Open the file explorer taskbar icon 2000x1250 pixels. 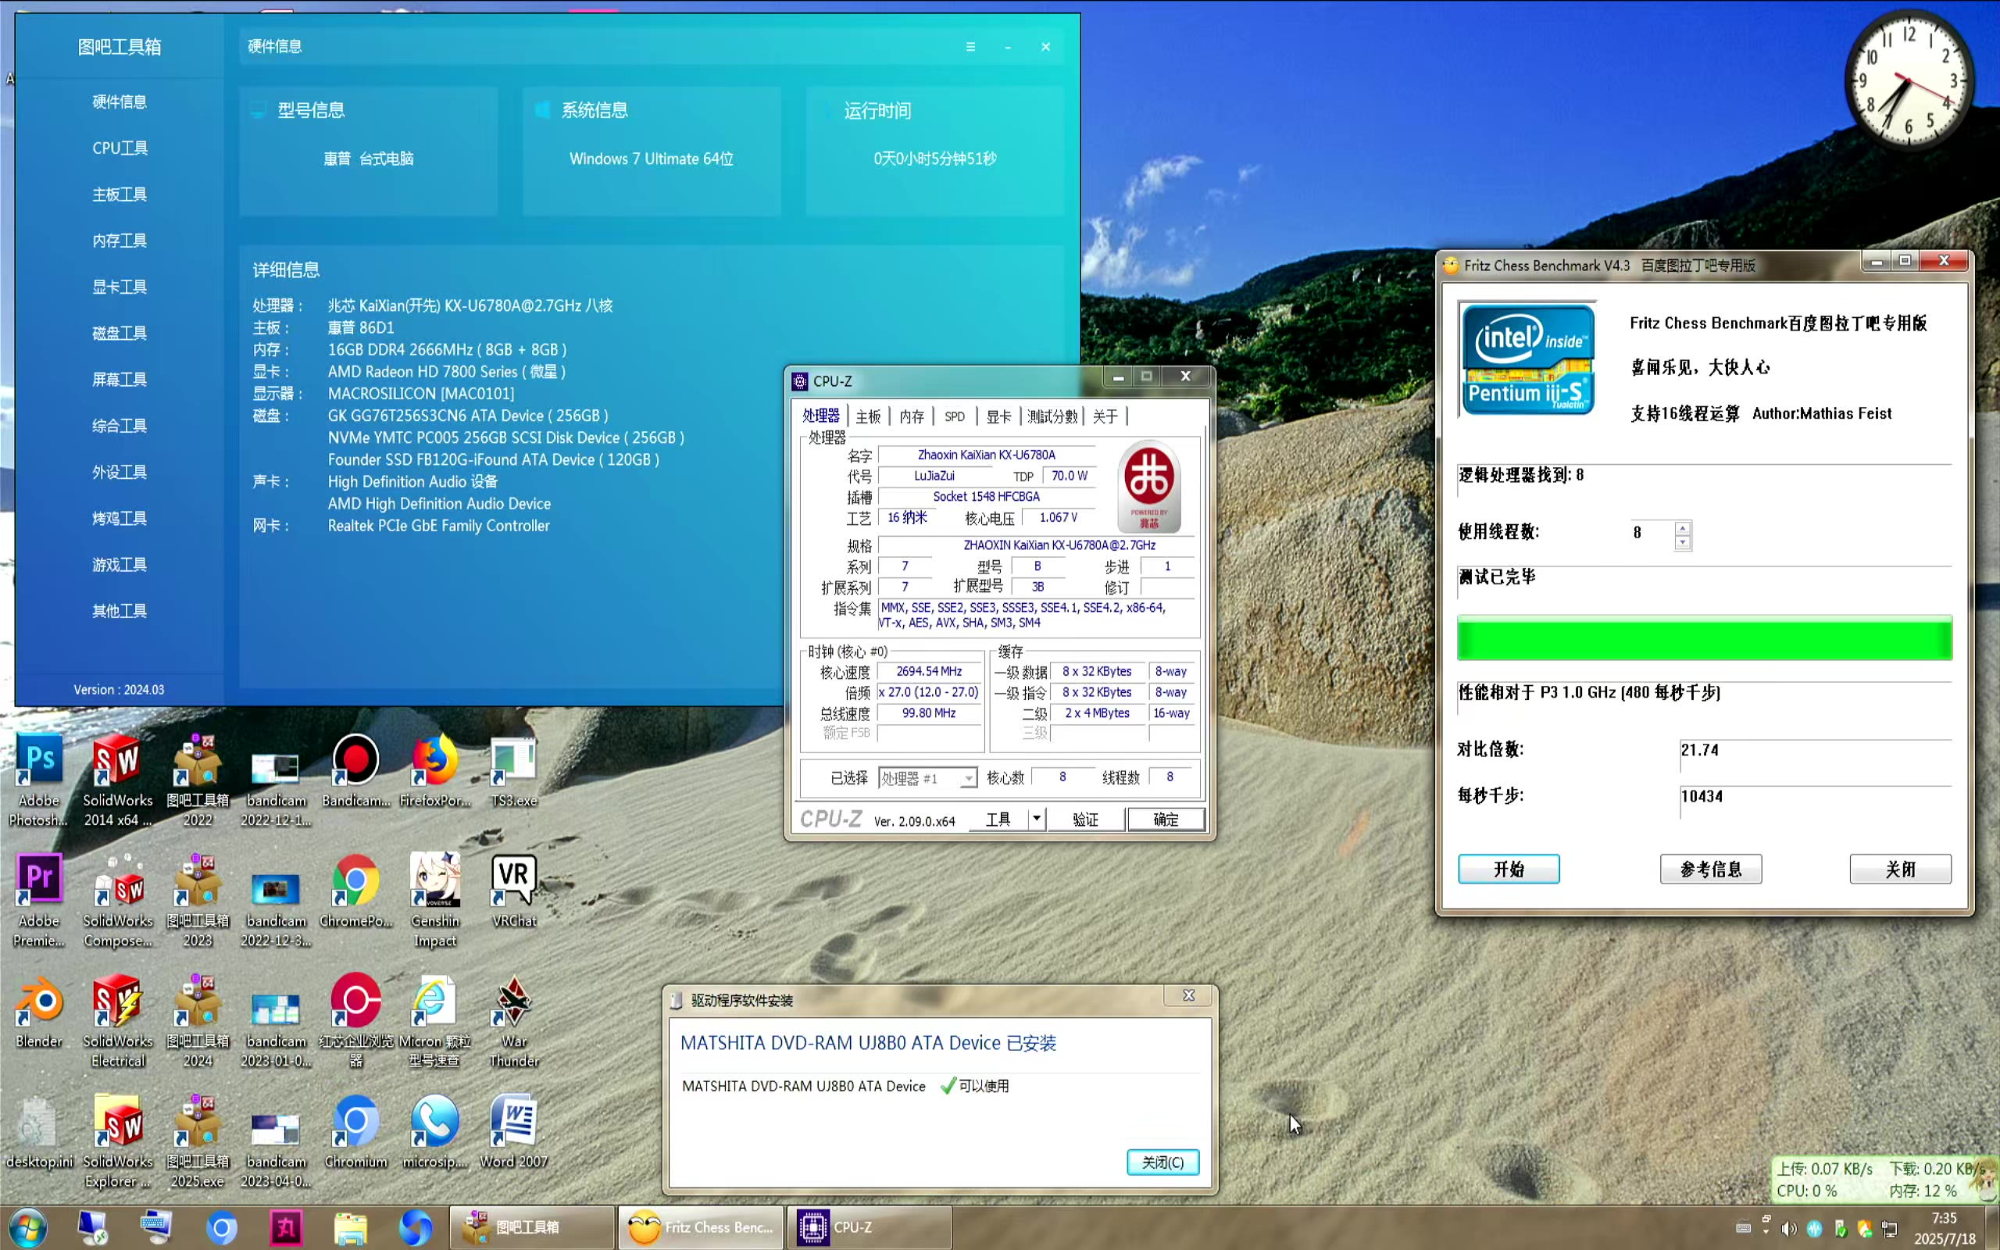click(x=350, y=1227)
